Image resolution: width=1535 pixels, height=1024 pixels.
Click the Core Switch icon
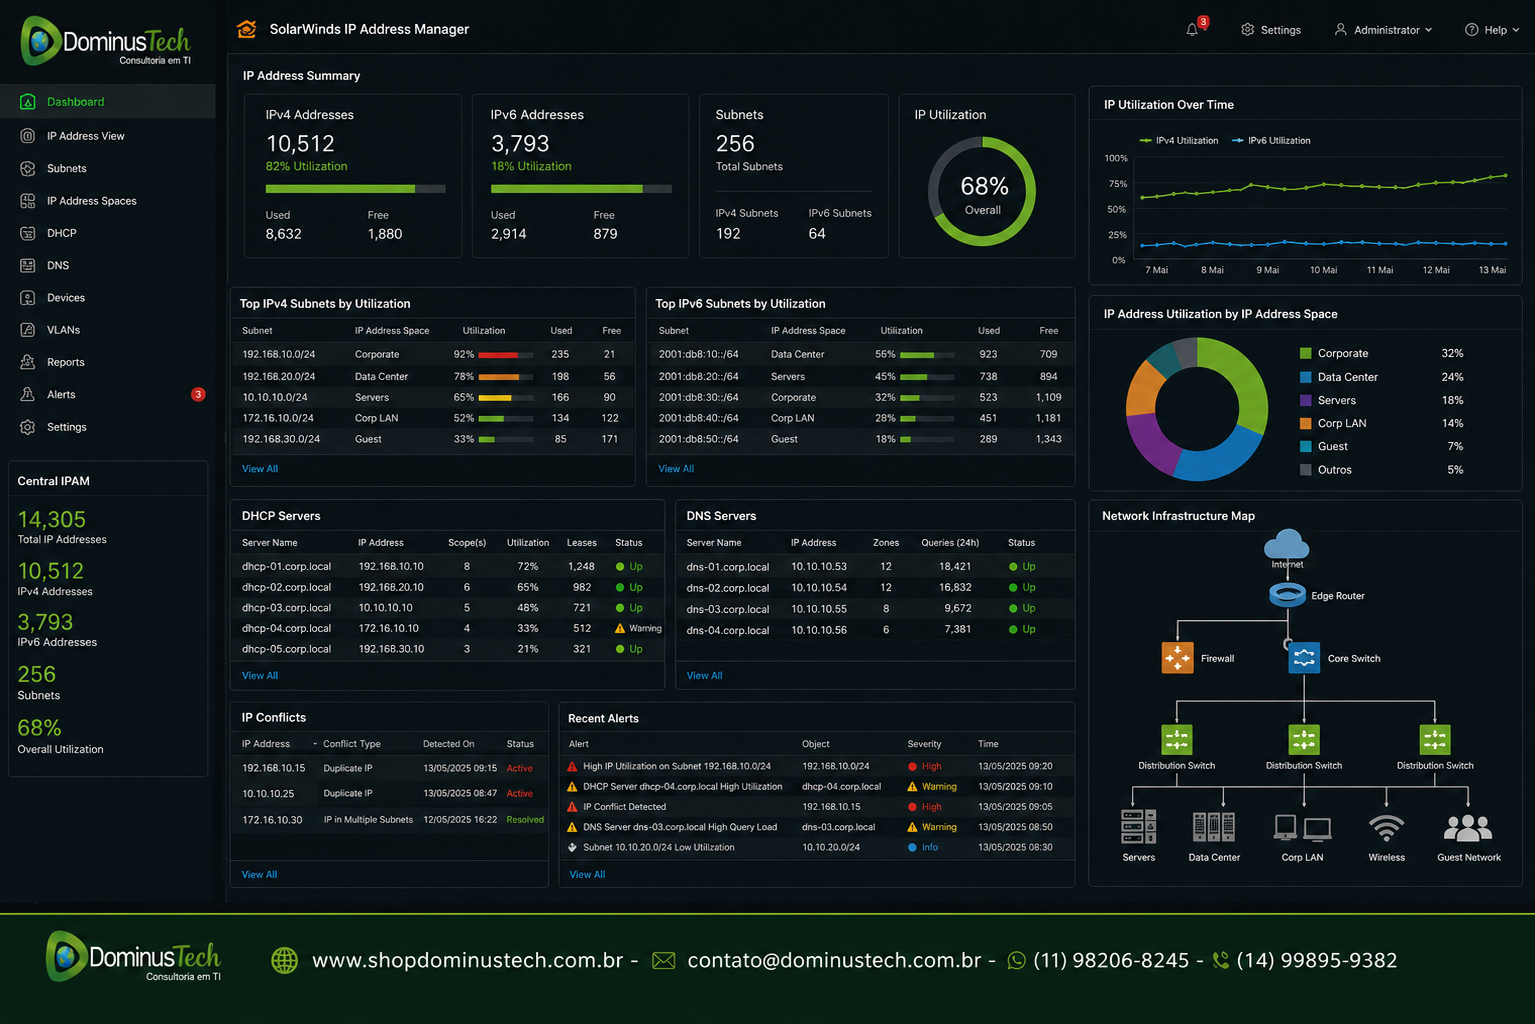pyautogui.click(x=1304, y=658)
